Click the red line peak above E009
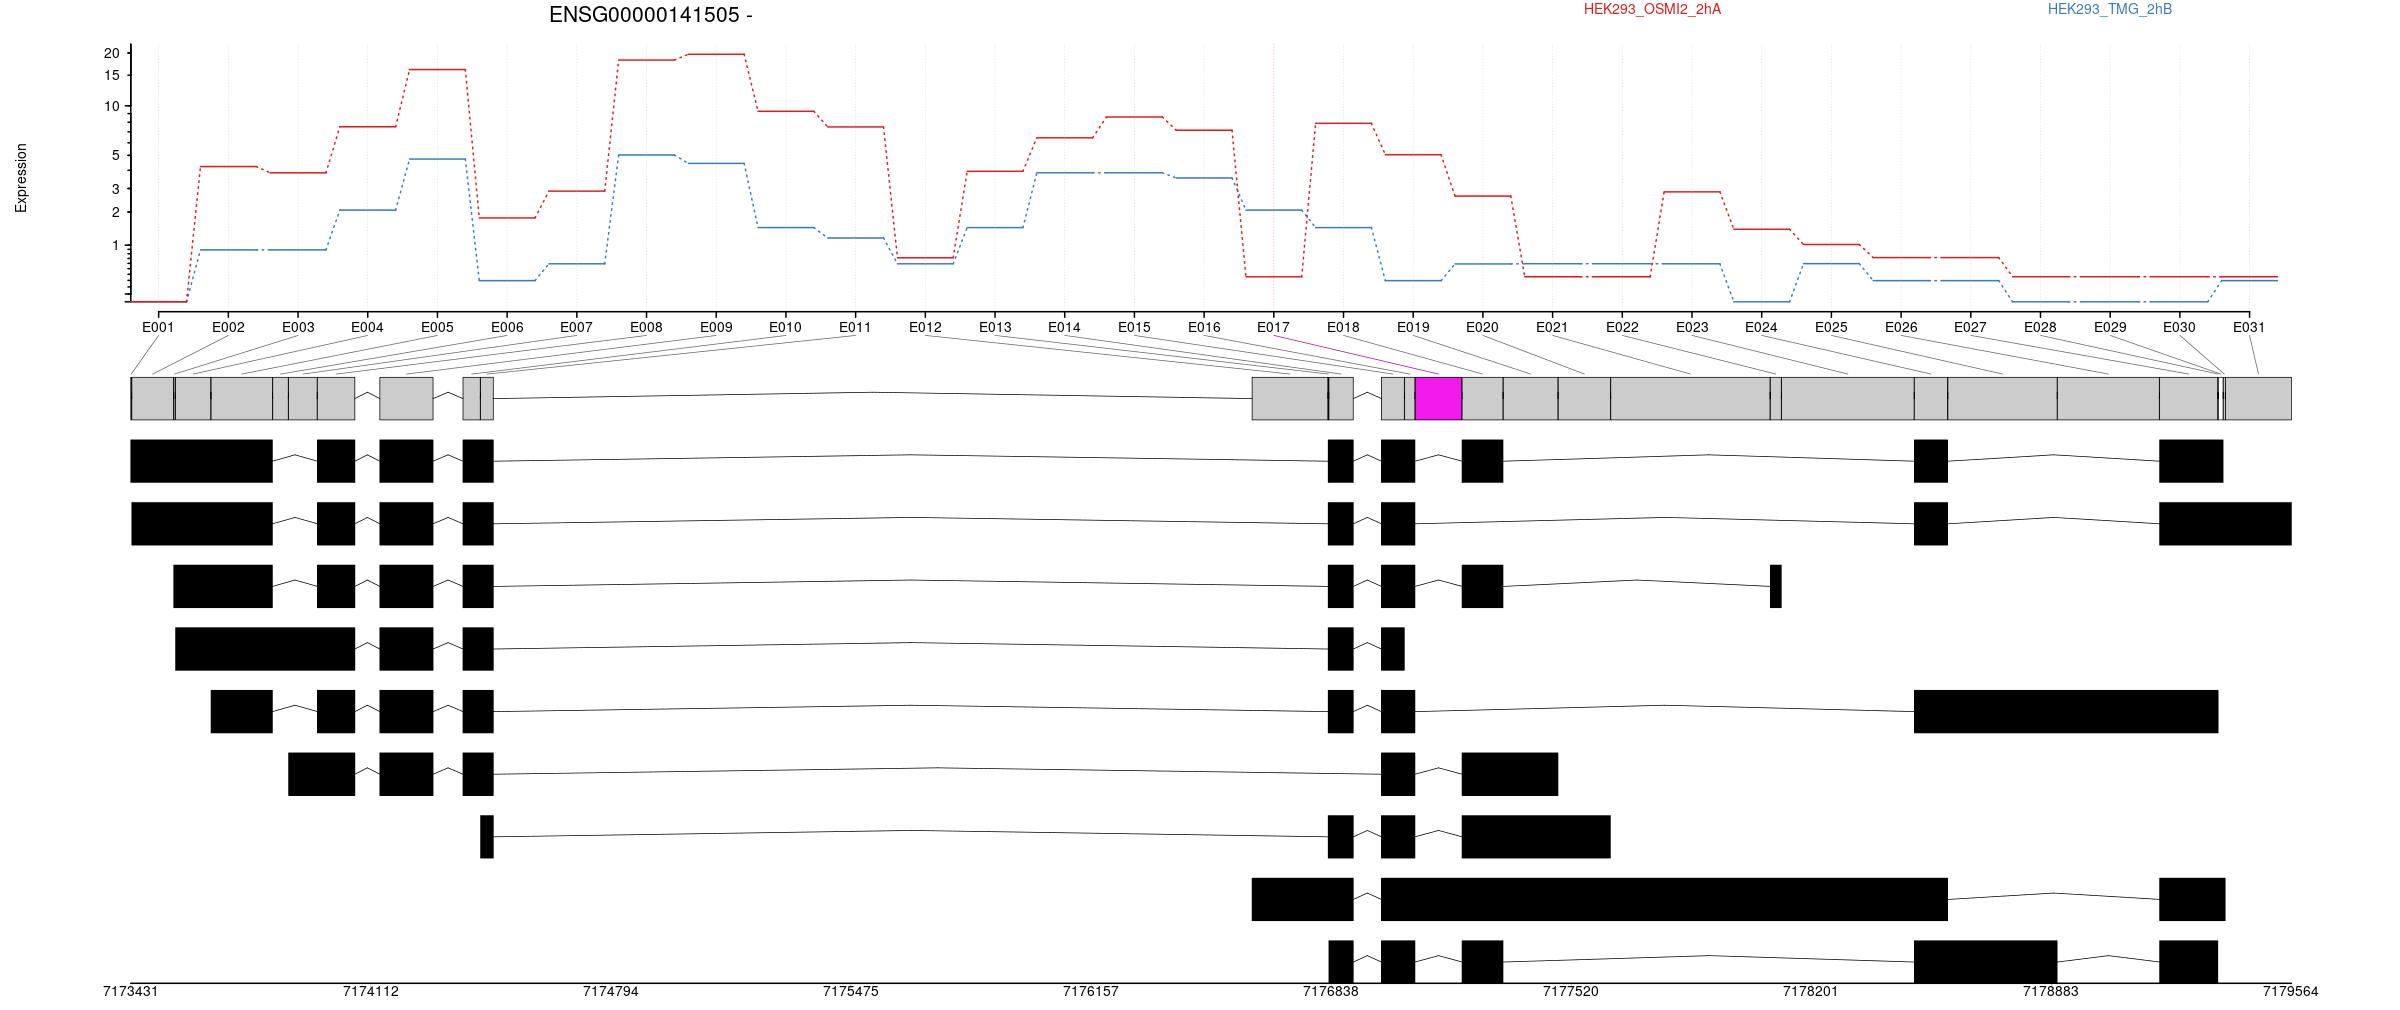The width and height of the screenshot is (2400, 1010). click(x=716, y=54)
